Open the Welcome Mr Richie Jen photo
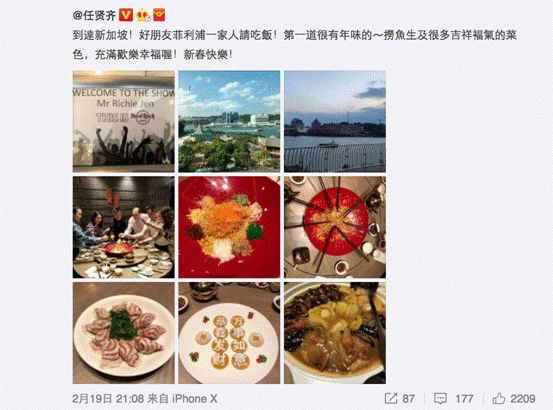Viewport: 553px width, 410px height. click(123, 121)
